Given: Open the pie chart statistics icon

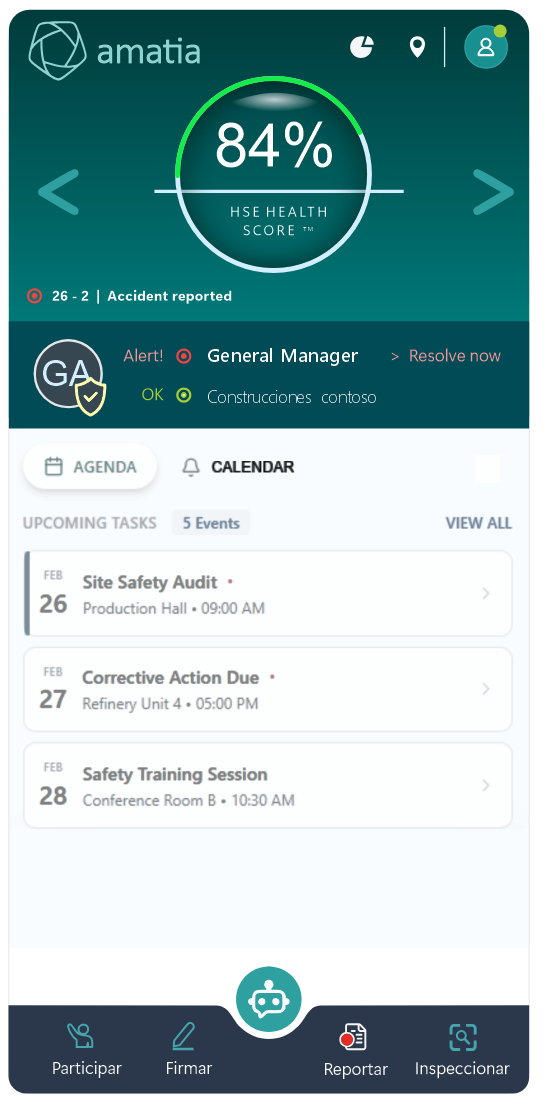Looking at the screenshot, I should (x=361, y=47).
